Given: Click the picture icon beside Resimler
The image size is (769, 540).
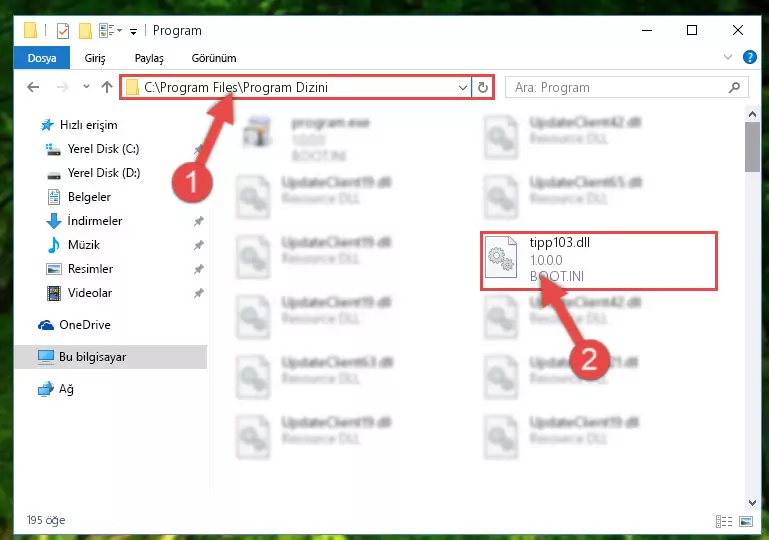Looking at the screenshot, I should (53, 269).
